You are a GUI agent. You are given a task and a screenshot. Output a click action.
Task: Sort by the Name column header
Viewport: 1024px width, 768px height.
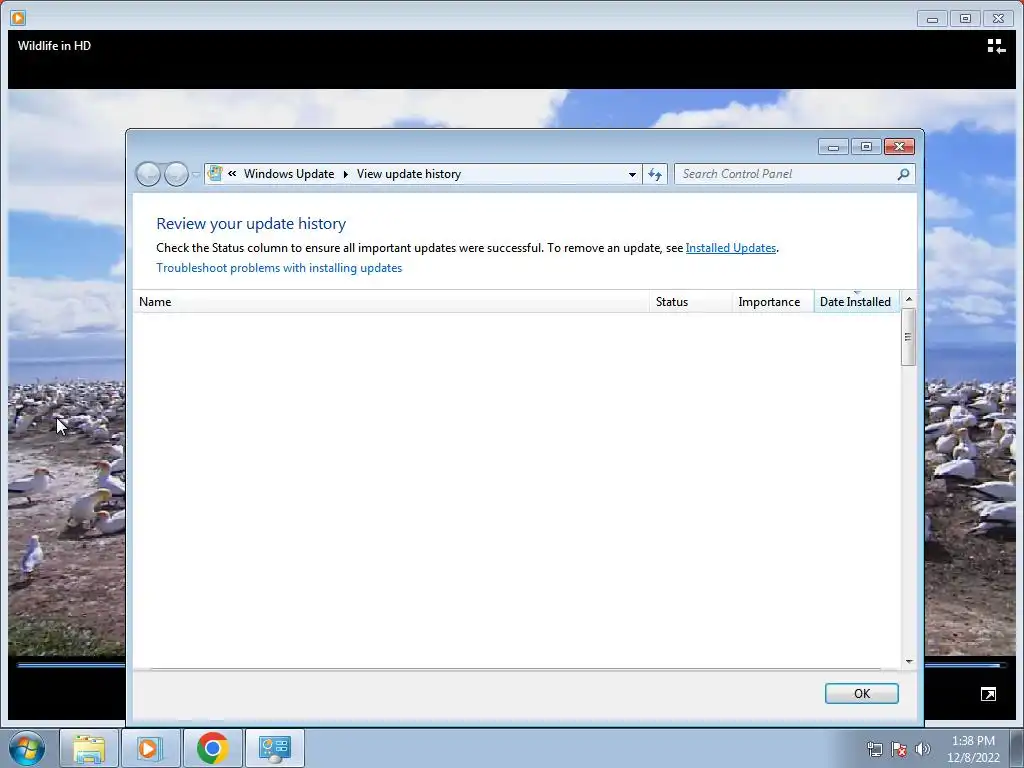[391, 302]
